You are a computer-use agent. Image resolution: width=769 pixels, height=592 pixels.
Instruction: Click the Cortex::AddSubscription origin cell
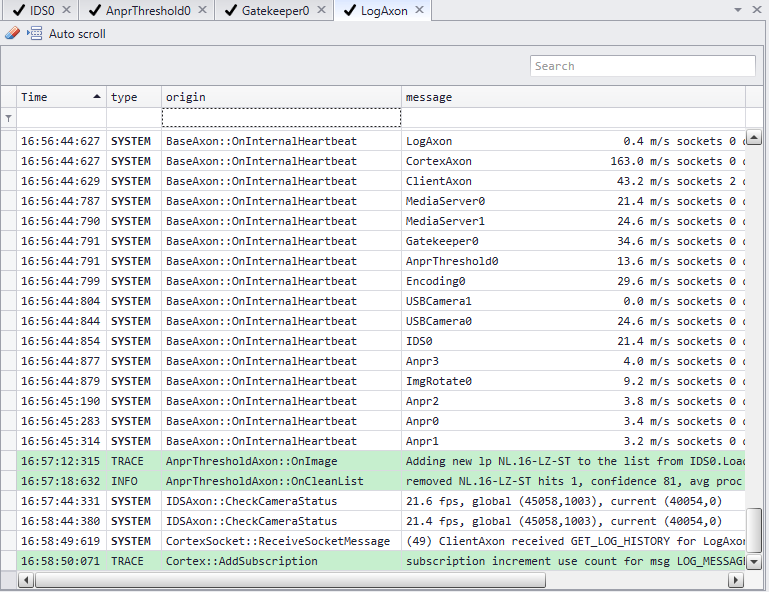coord(282,561)
